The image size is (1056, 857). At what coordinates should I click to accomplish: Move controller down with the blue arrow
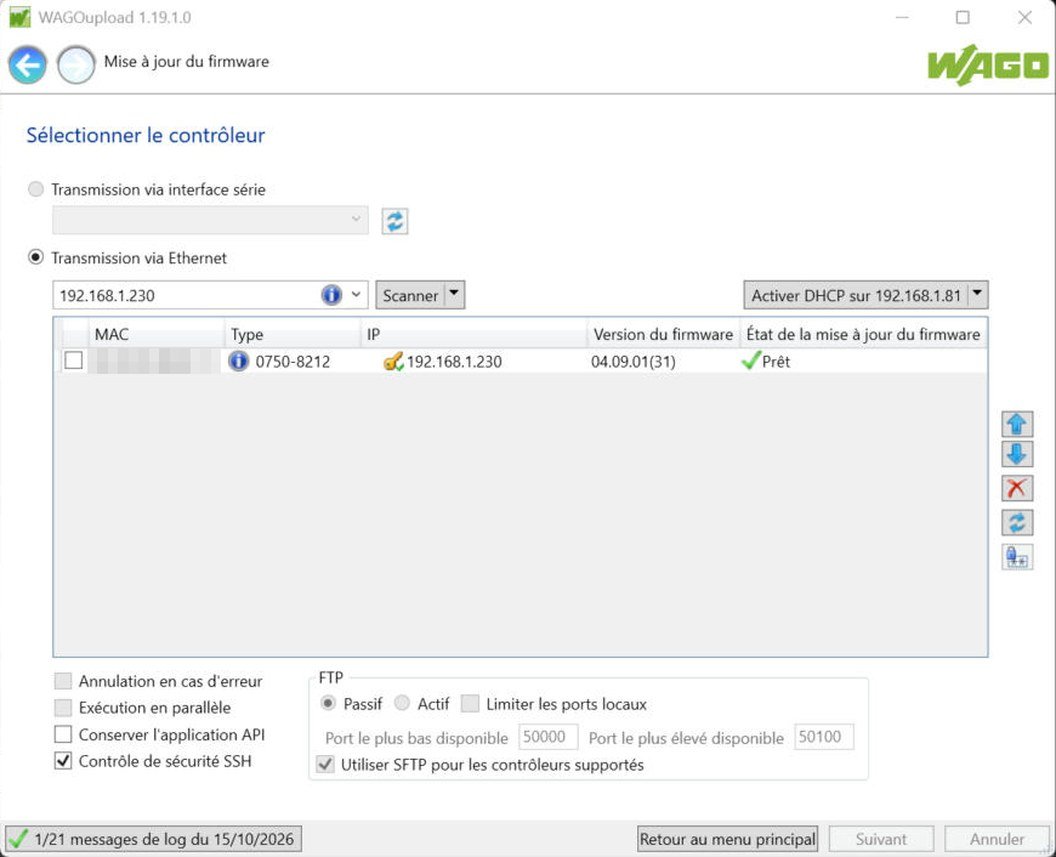tap(1016, 454)
